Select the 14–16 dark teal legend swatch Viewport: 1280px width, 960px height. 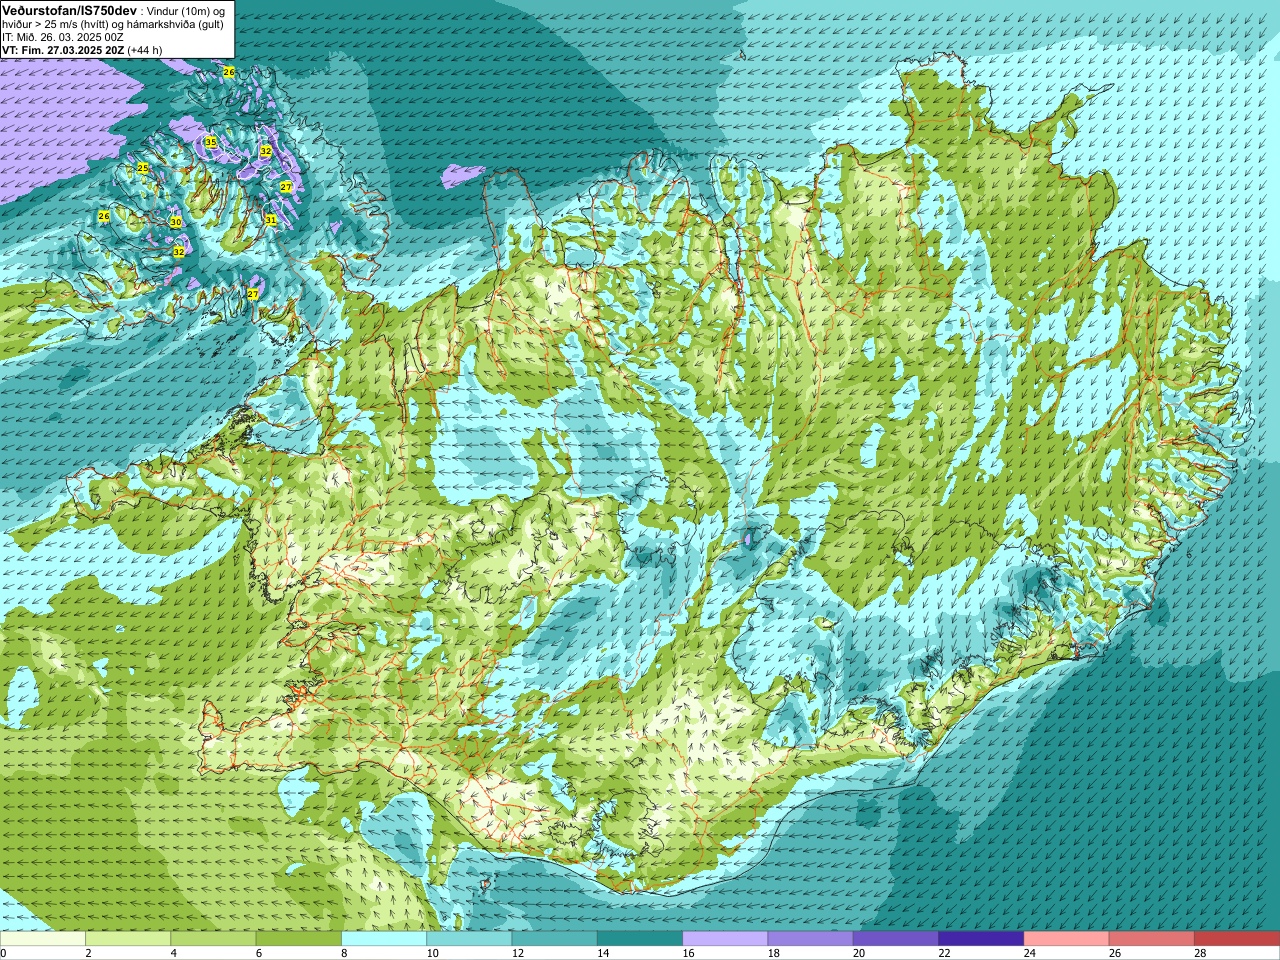point(640,939)
